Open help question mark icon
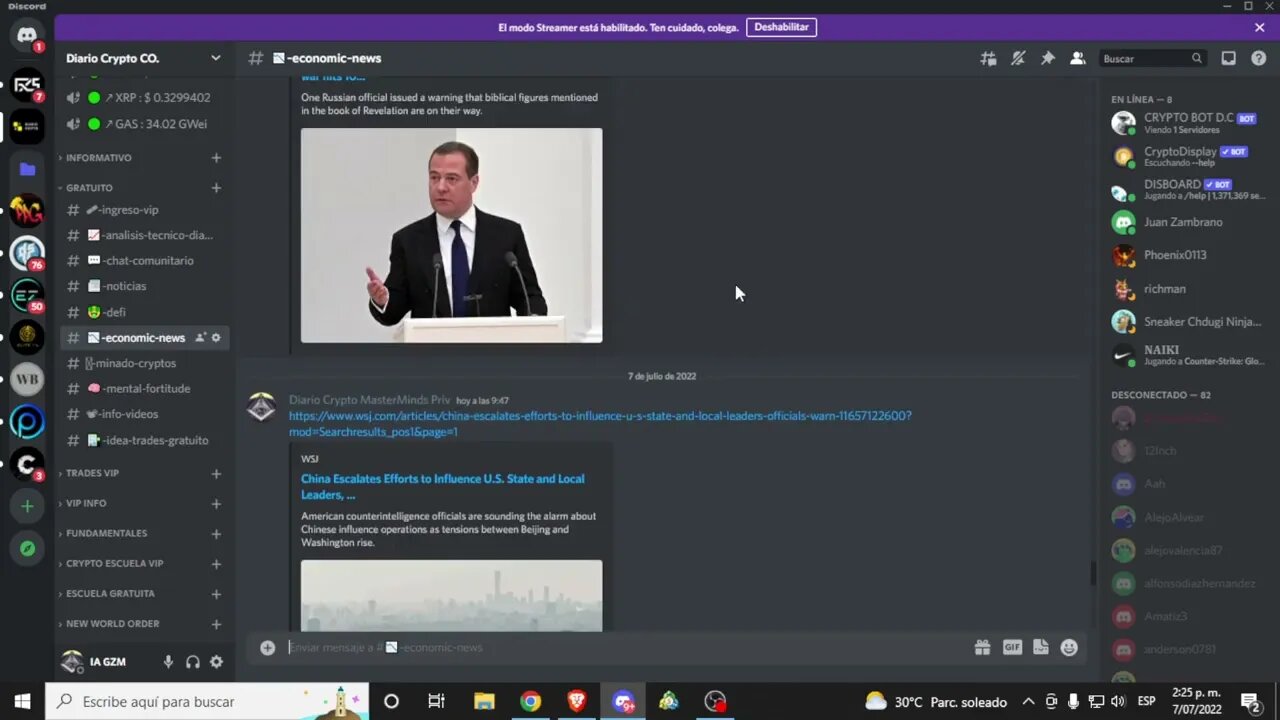The width and height of the screenshot is (1280, 720). 1259,58
